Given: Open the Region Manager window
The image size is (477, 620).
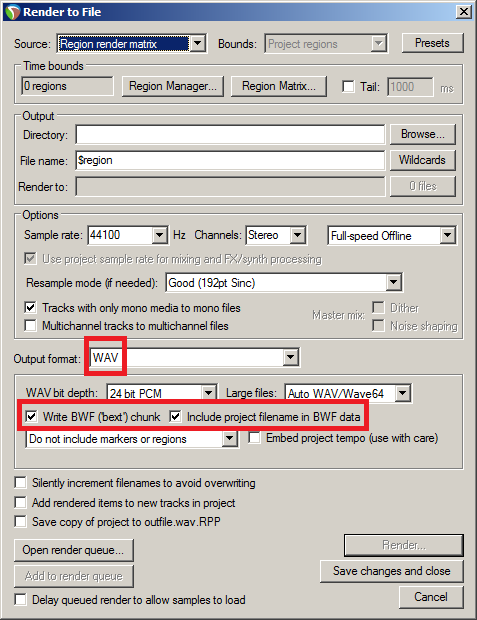Looking at the screenshot, I should pos(173,86).
